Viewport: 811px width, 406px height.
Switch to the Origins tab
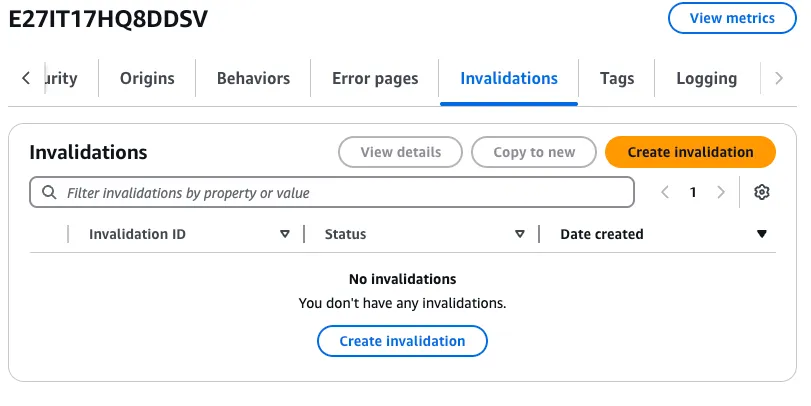(147, 78)
